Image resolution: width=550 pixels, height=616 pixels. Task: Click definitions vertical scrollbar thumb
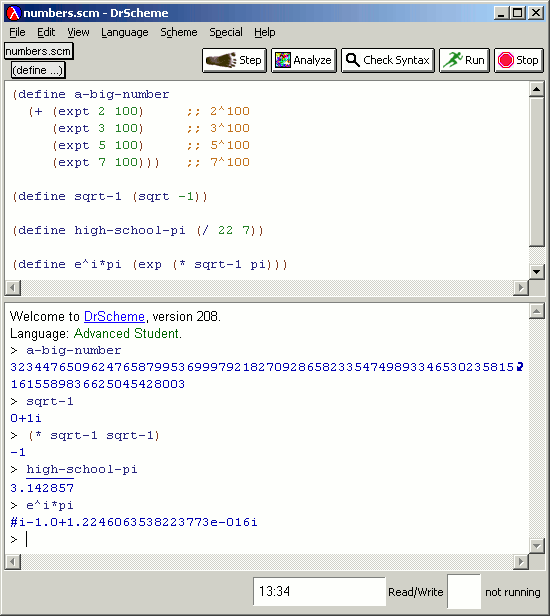coord(536,172)
